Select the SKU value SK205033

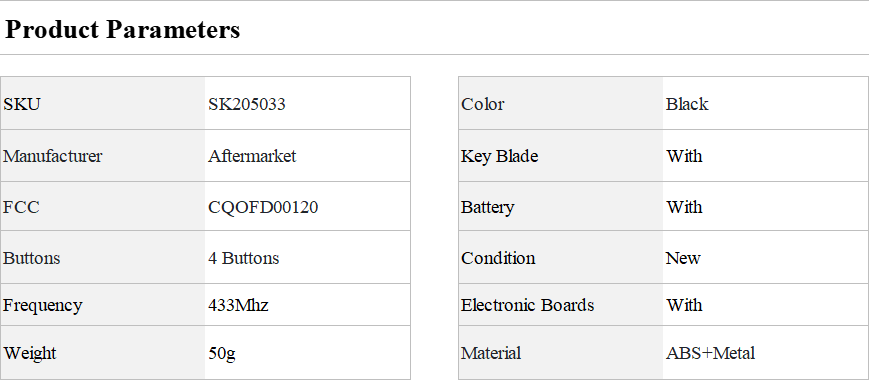pyautogui.click(x=247, y=104)
